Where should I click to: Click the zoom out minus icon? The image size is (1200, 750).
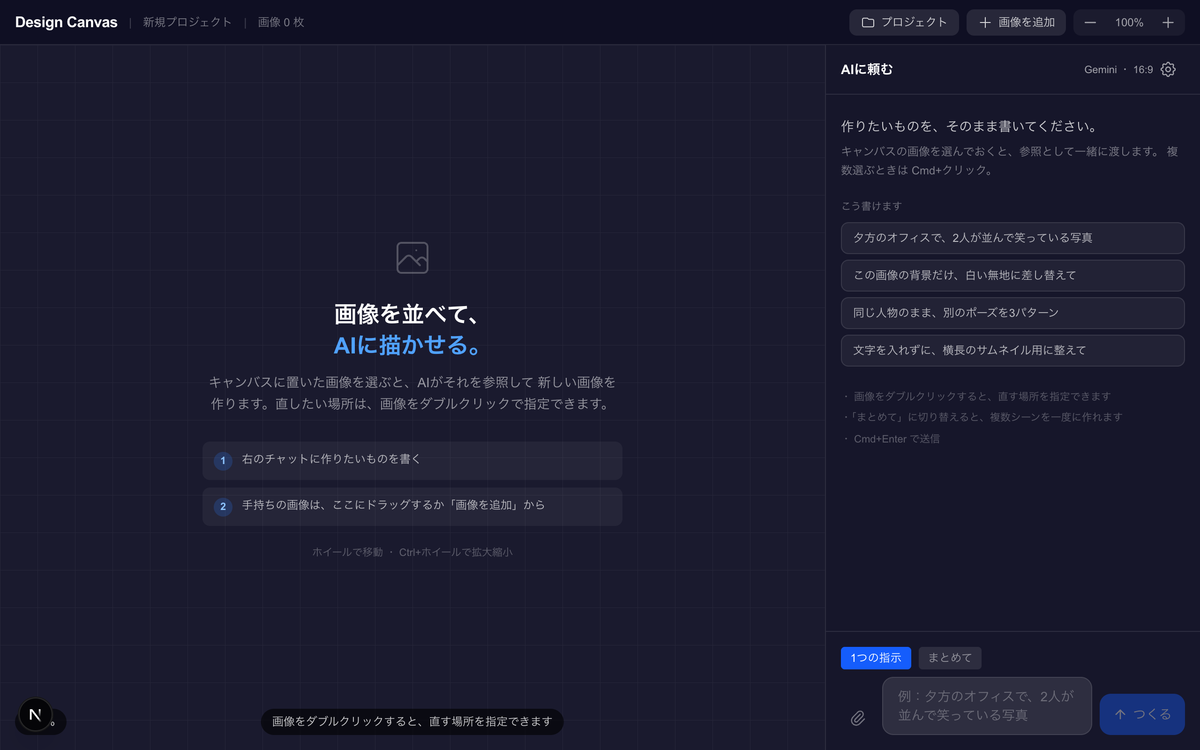click(x=1090, y=22)
